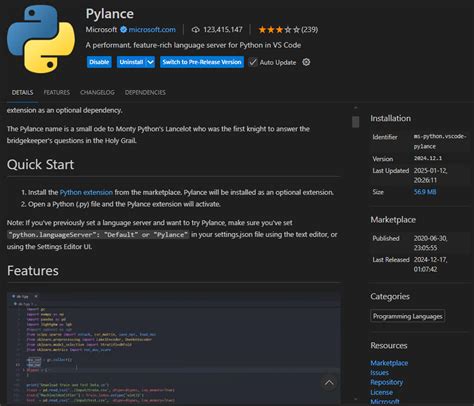The height and width of the screenshot is (406, 474).
Task: Switch to the Details tab
Action: tap(22, 92)
